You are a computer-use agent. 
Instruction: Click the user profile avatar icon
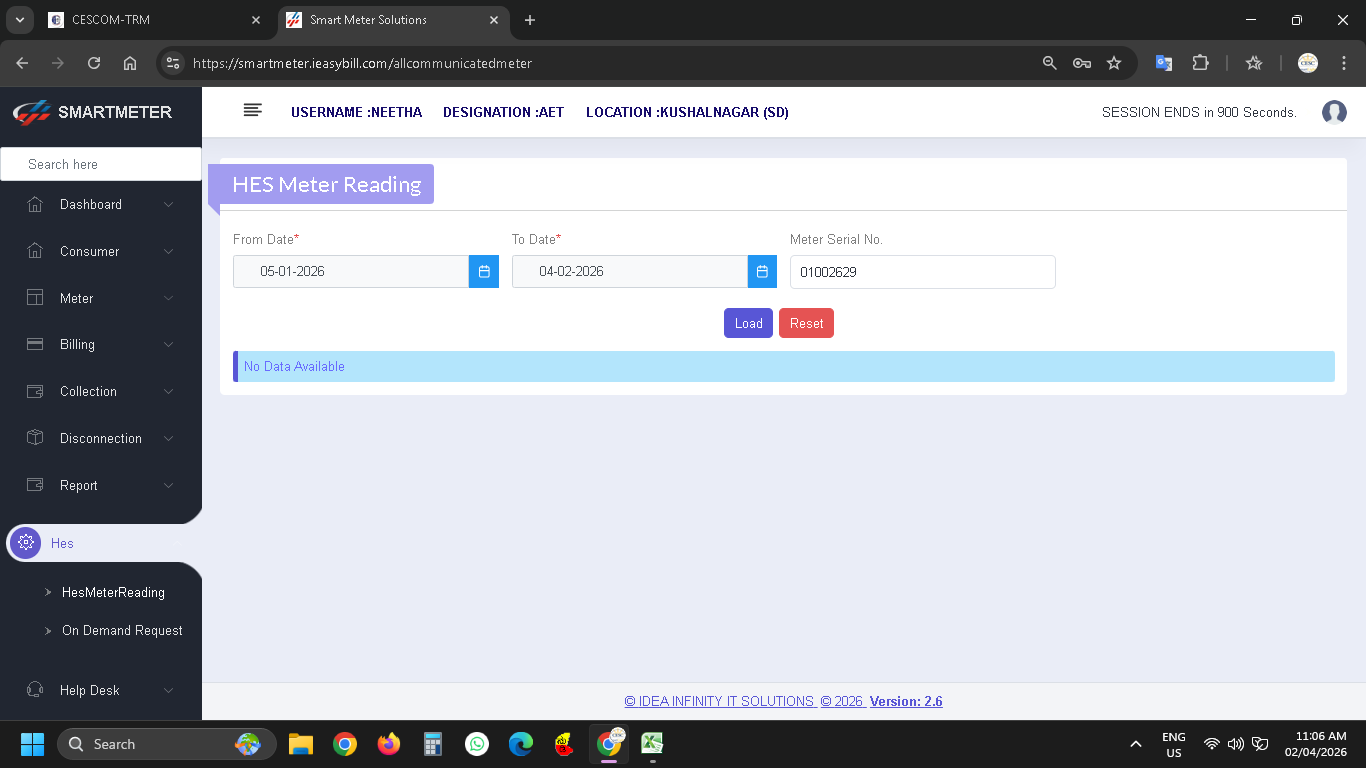pyautogui.click(x=1334, y=112)
